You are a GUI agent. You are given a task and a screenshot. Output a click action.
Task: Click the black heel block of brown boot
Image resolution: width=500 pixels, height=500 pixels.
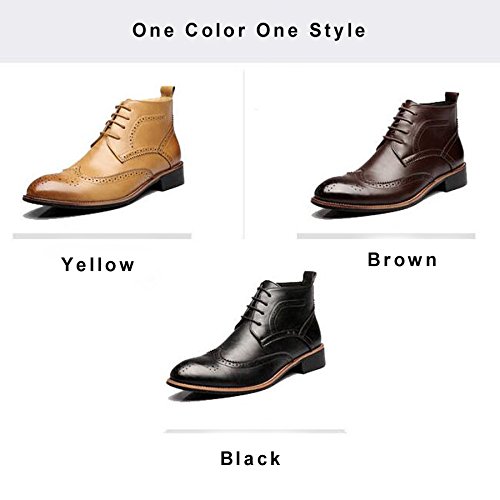click(x=455, y=181)
